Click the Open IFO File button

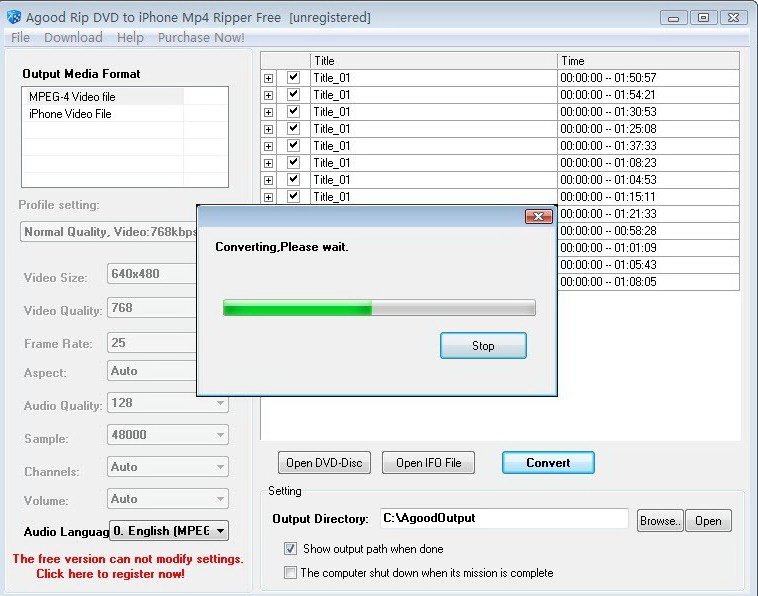(x=428, y=463)
